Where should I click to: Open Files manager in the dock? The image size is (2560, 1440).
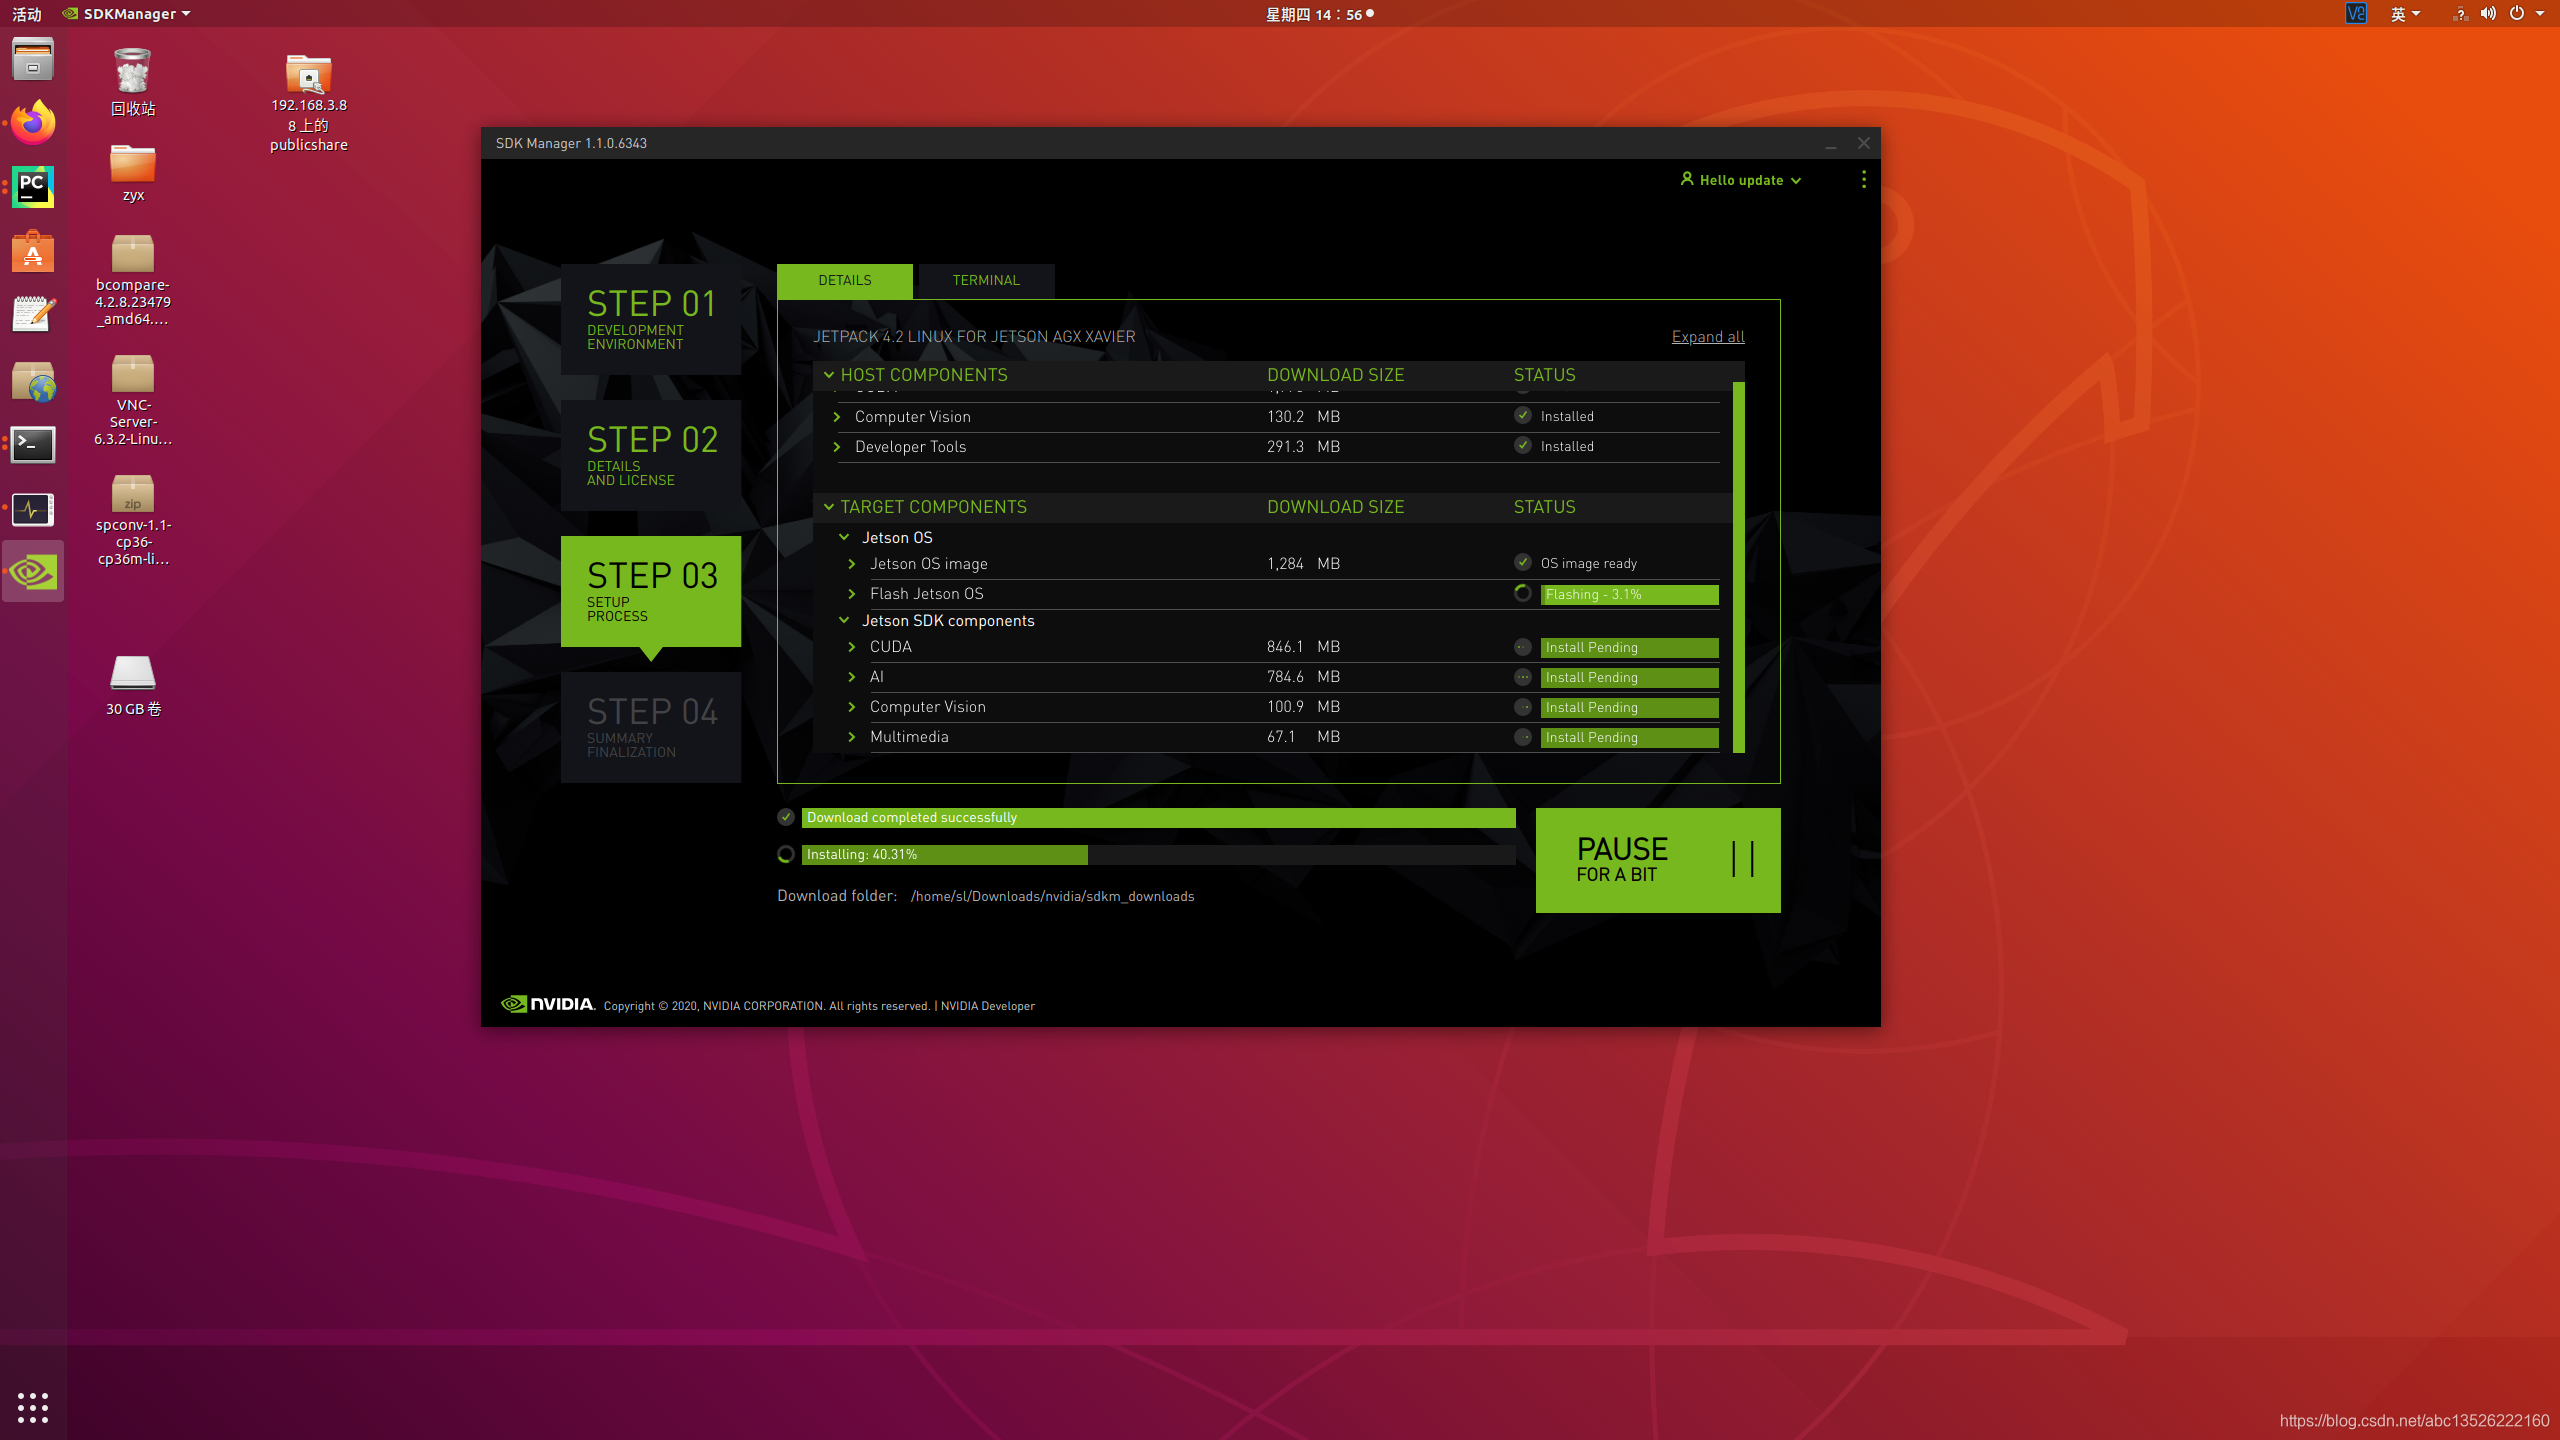click(x=33, y=58)
